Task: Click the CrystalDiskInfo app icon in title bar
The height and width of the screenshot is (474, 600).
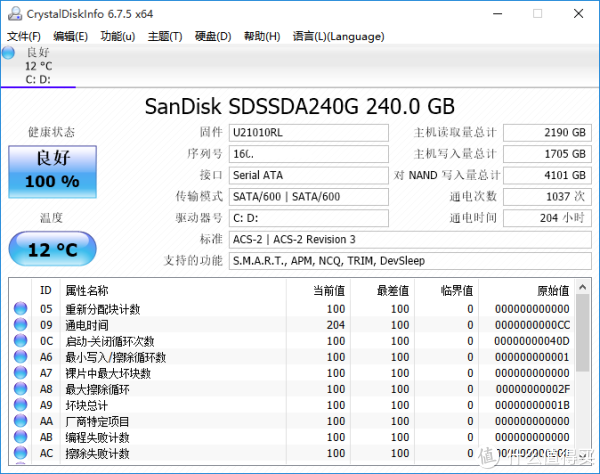Action: [x=15, y=14]
